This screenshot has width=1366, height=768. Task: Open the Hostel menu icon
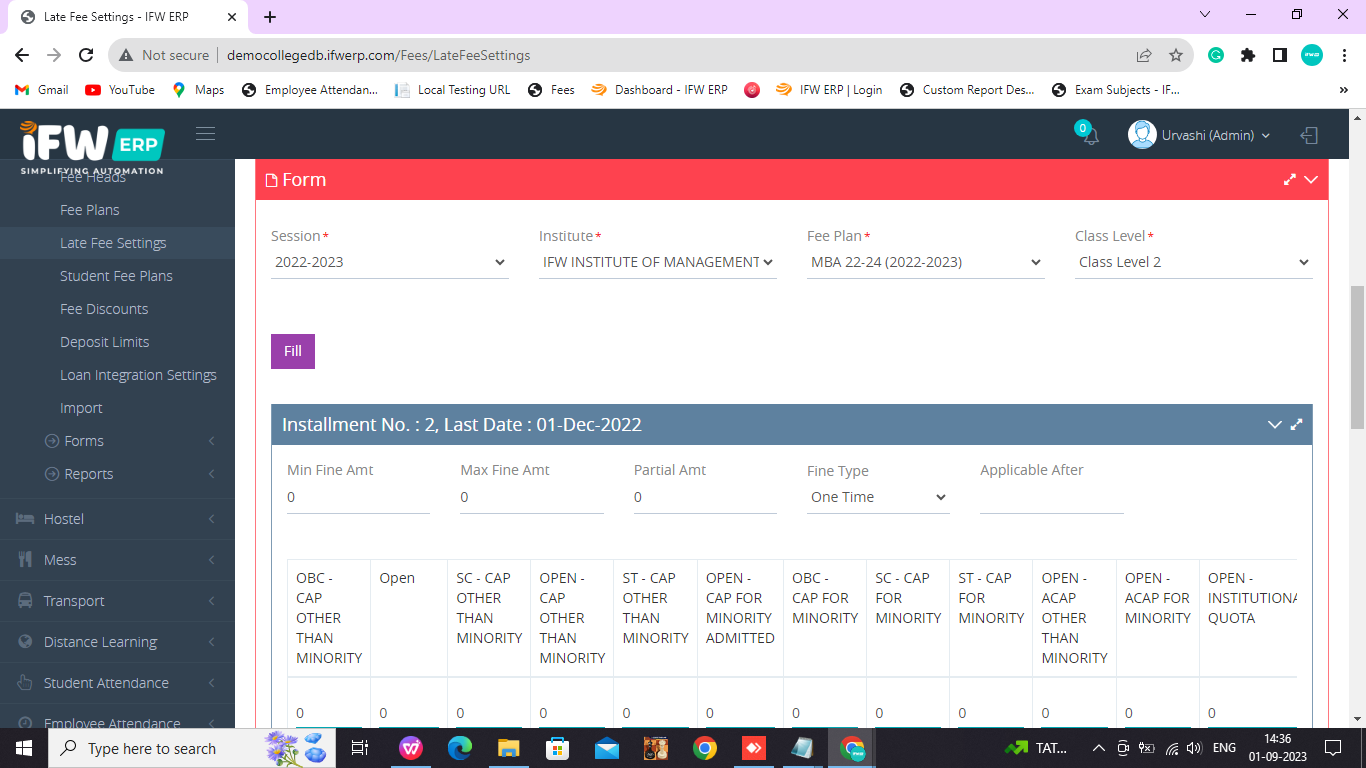24,519
